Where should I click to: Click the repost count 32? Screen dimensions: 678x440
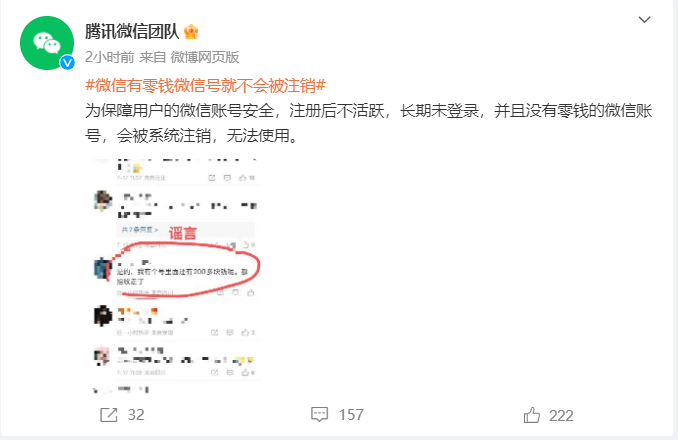click(x=136, y=415)
